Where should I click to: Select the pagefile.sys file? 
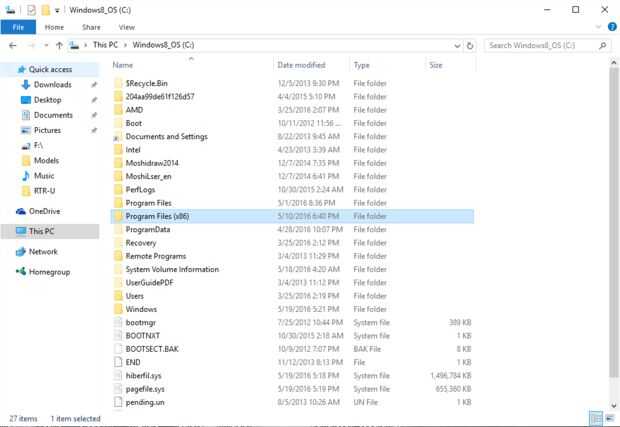coord(145,389)
